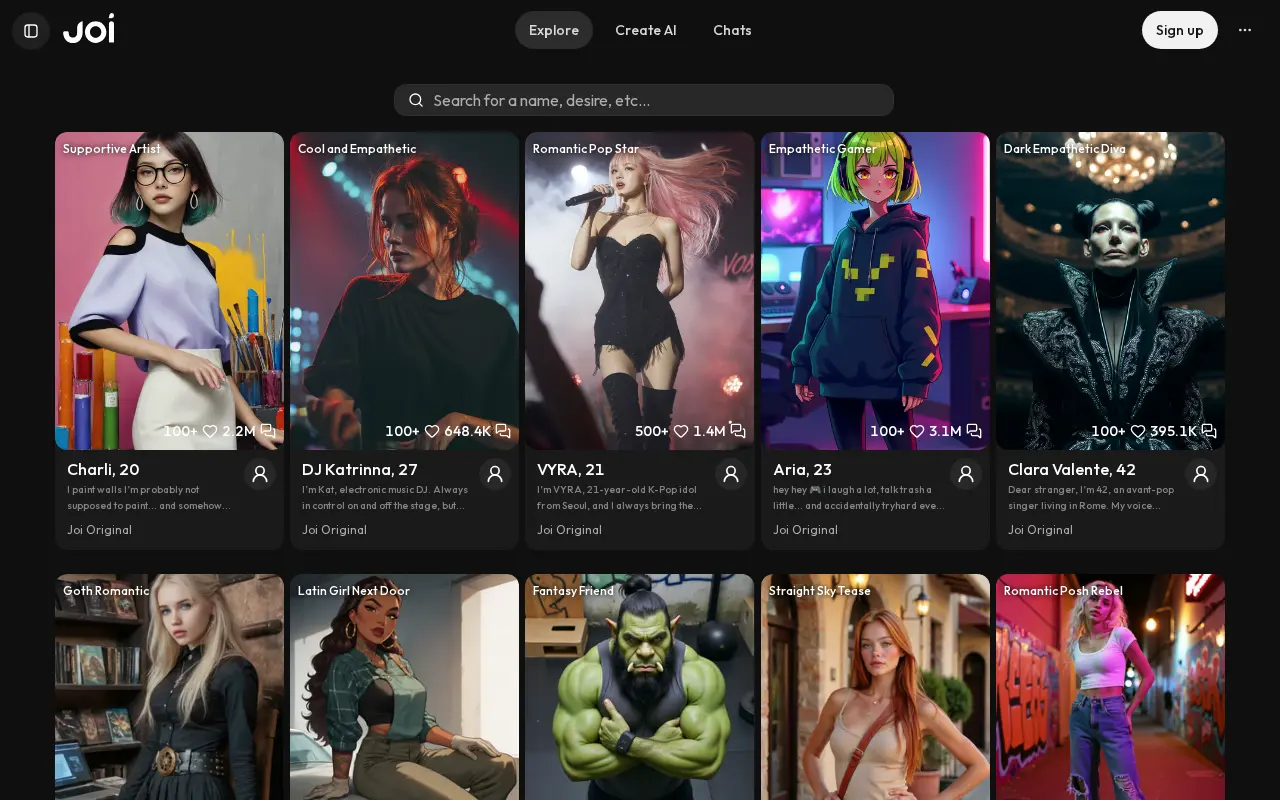Open Aria's Empathetic Gamer portrait
Screen dimensions: 1280x800
(x=875, y=291)
